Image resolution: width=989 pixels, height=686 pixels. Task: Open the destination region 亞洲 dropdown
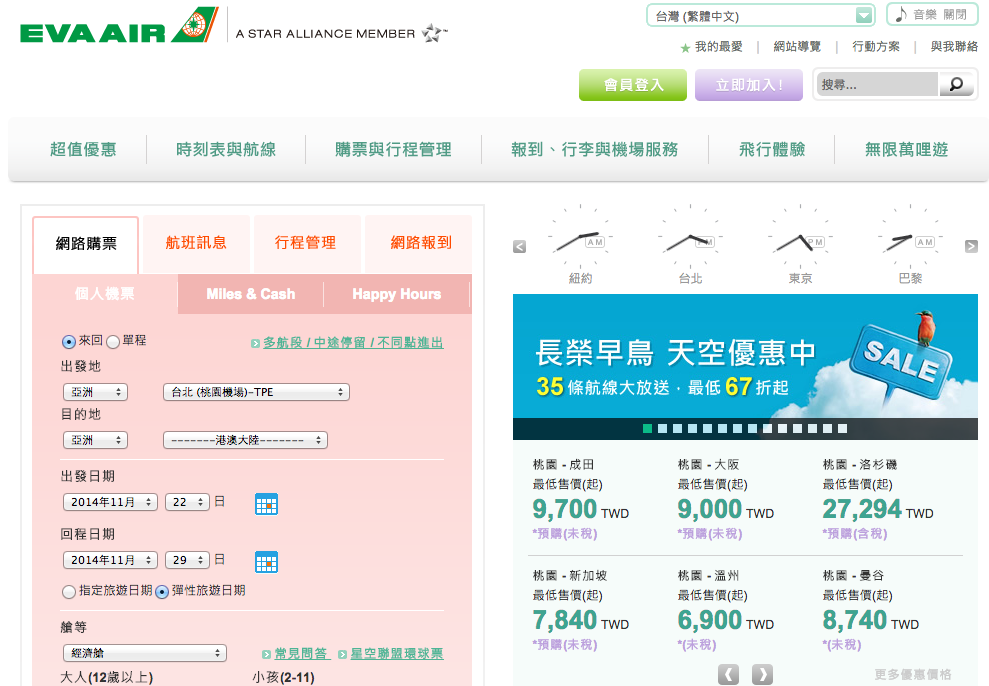pos(95,440)
